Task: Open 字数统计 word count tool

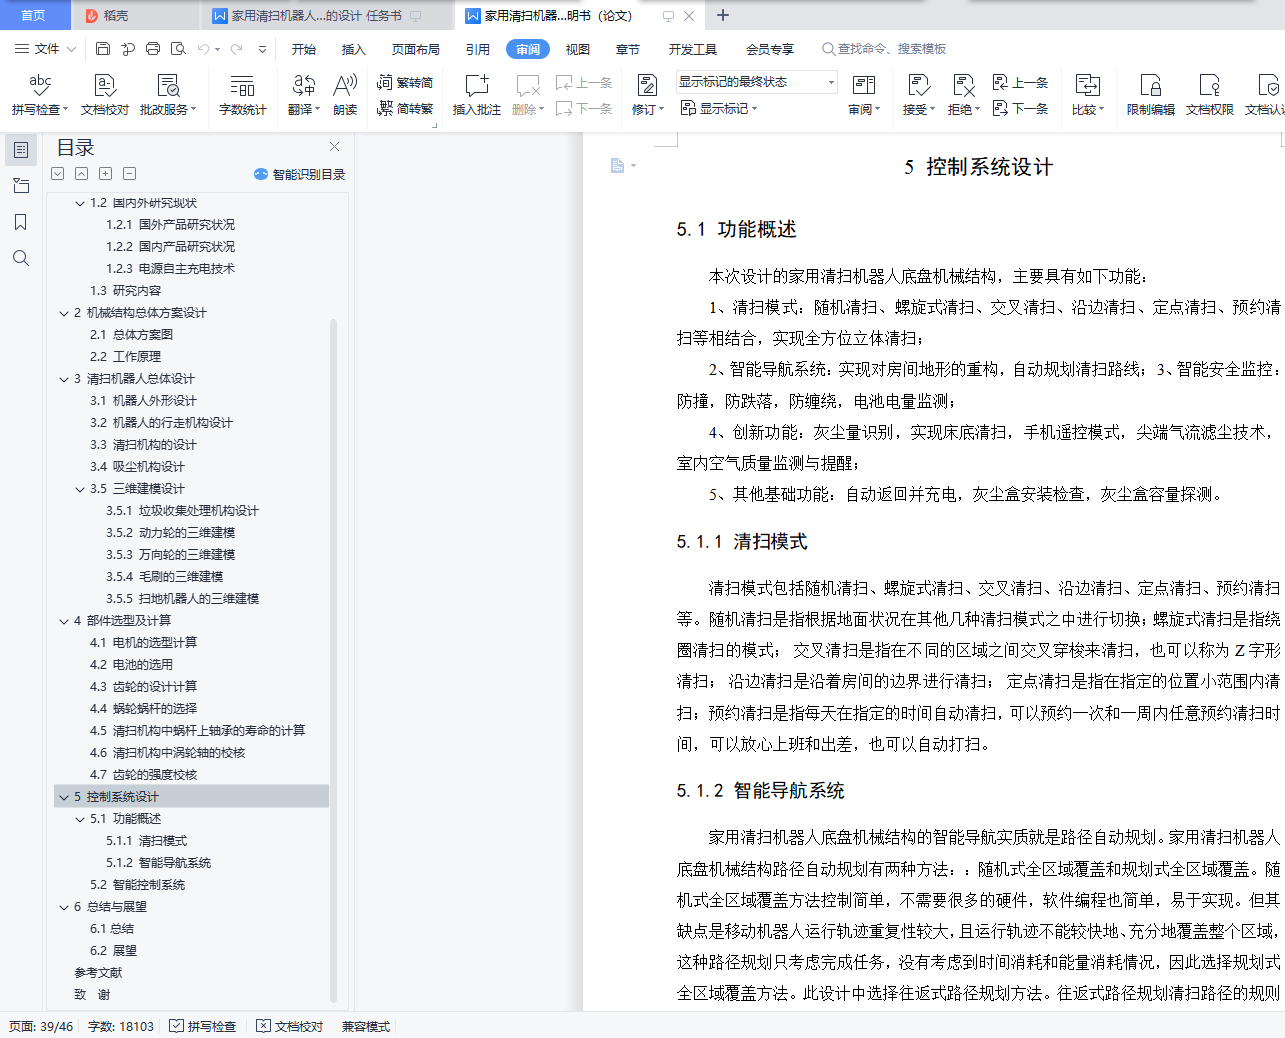Action: click(243, 95)
